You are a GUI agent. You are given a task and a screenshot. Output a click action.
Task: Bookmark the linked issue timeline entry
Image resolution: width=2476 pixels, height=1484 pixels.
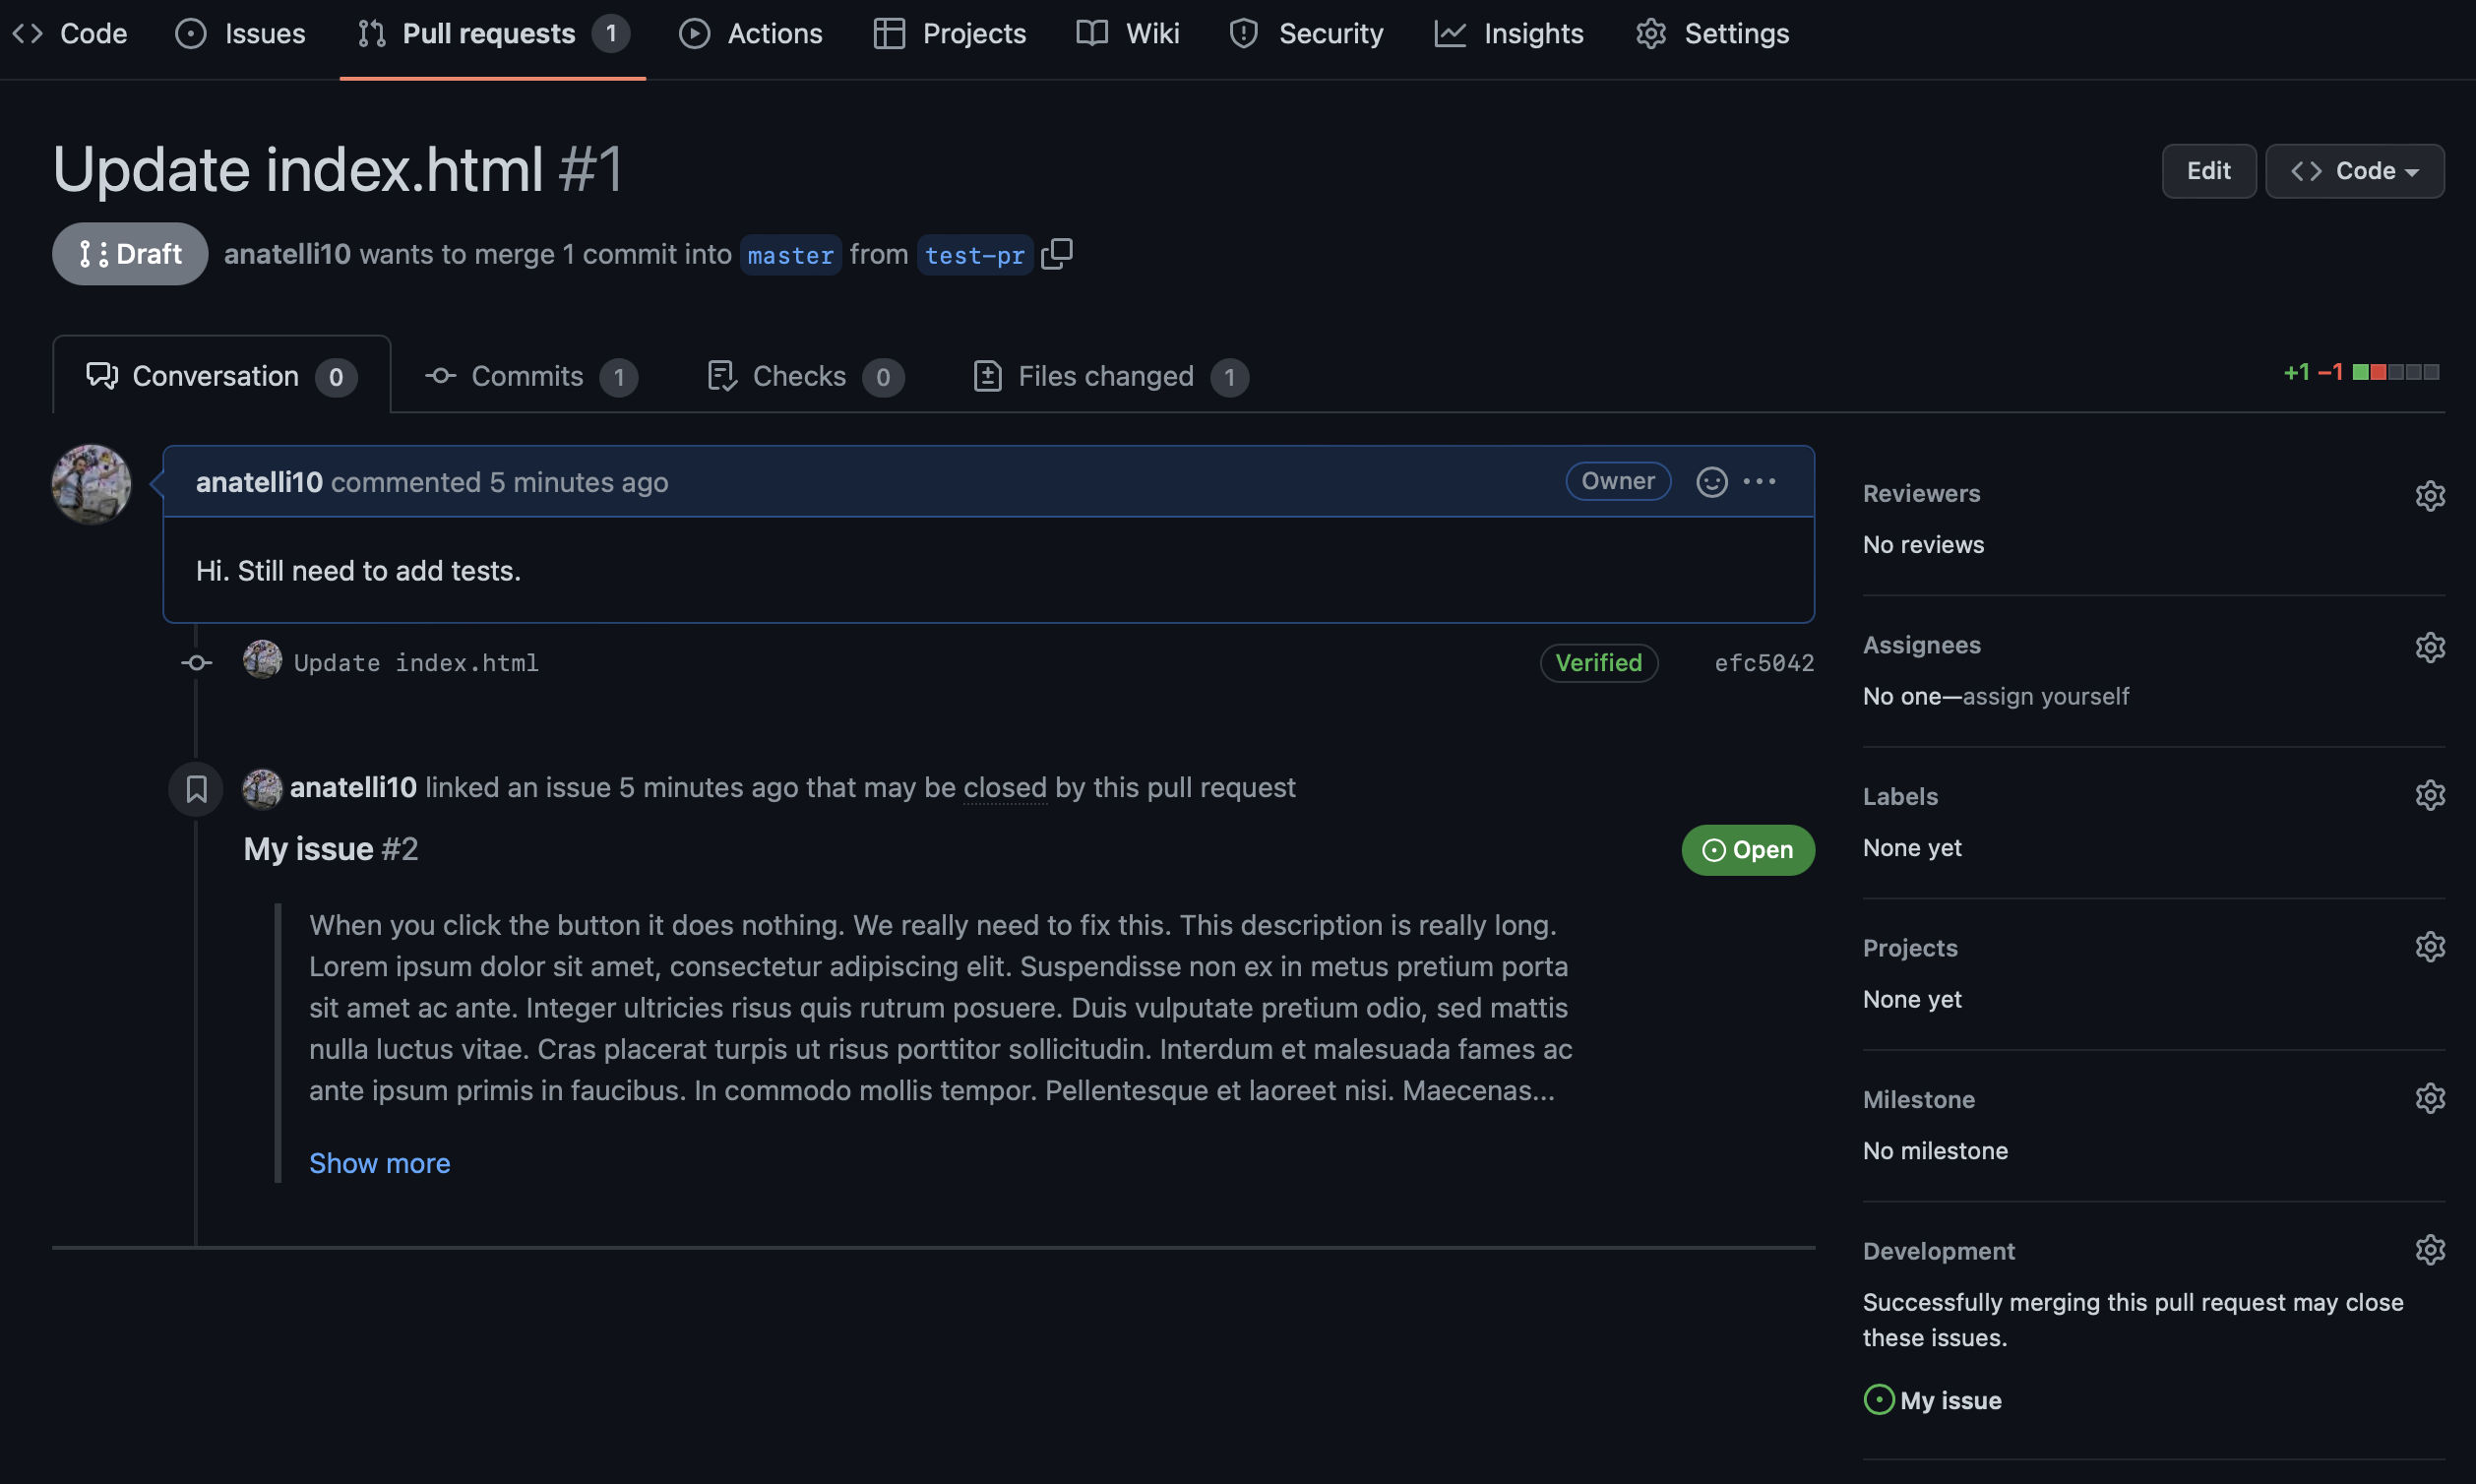pyautogui.click(x=196, y=789)
